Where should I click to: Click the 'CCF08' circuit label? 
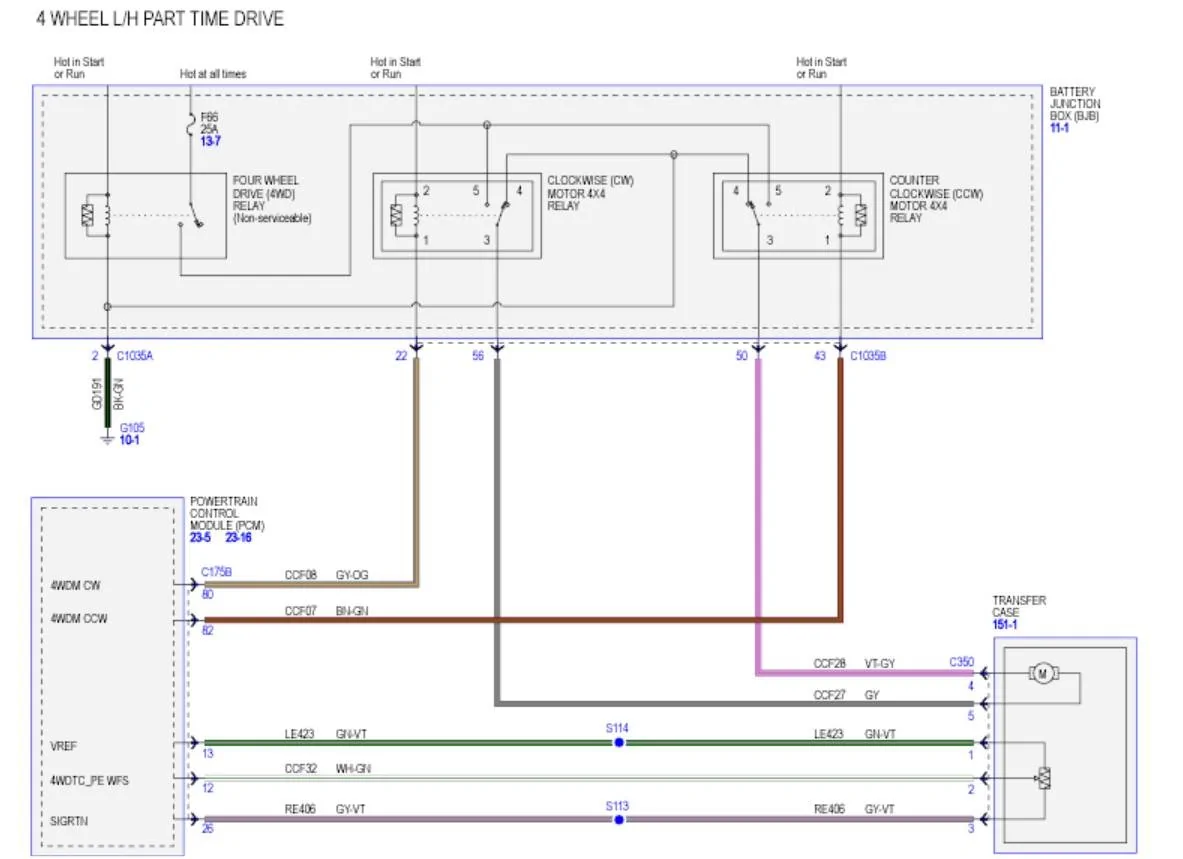click(300, 575)
